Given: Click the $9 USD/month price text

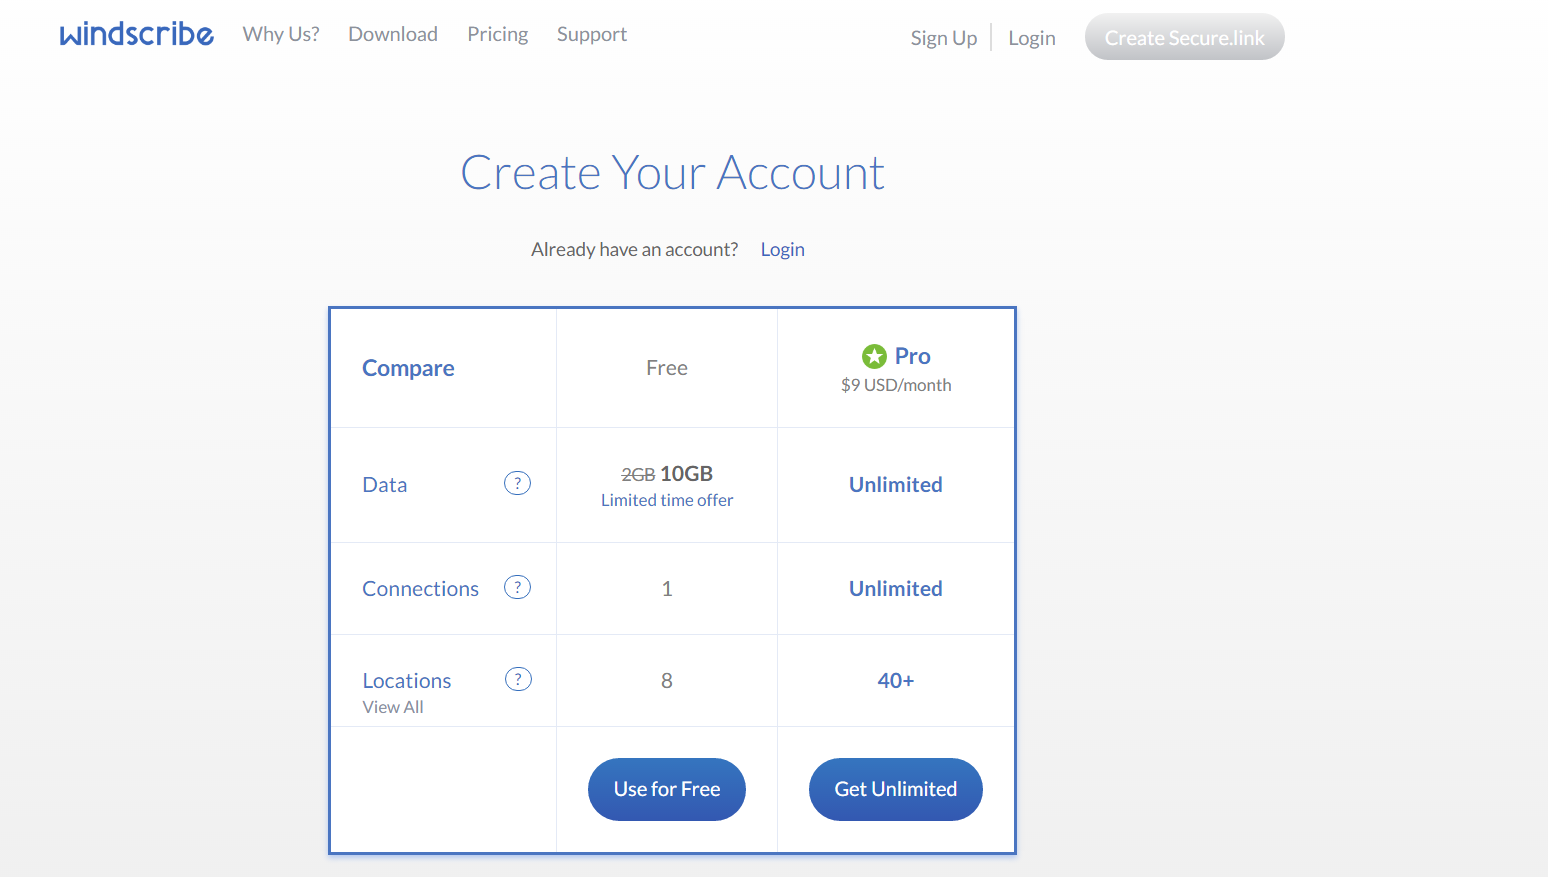Looking at the screenshot, I should [896, 385].
